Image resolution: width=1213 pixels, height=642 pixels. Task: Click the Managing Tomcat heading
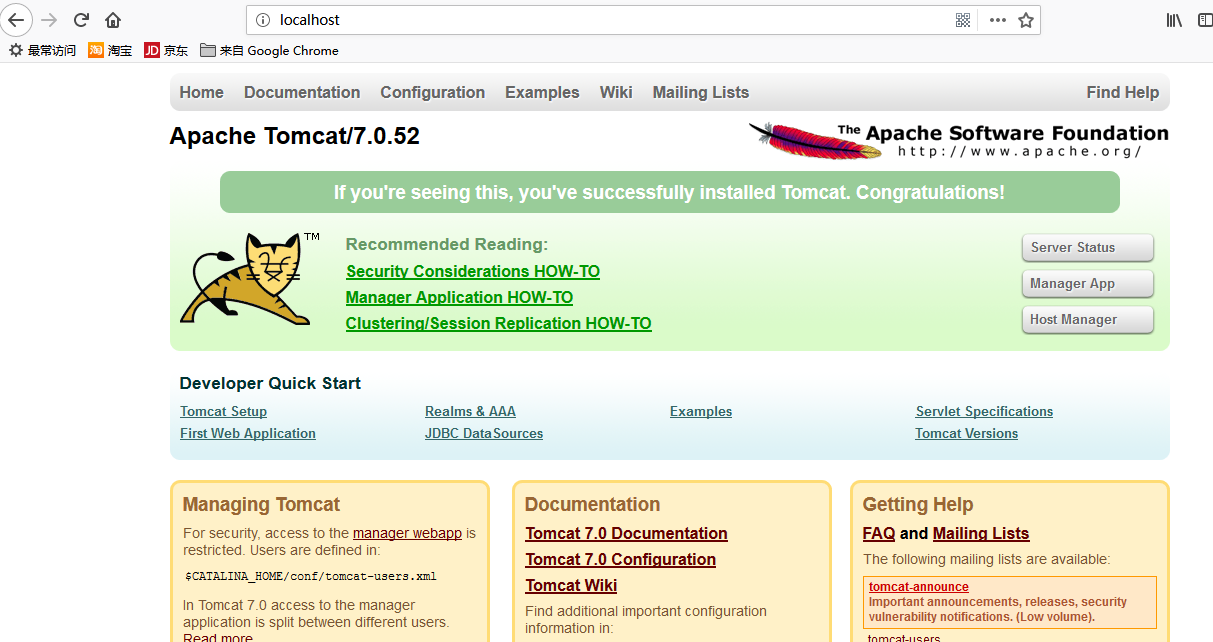tap(261, 504)
